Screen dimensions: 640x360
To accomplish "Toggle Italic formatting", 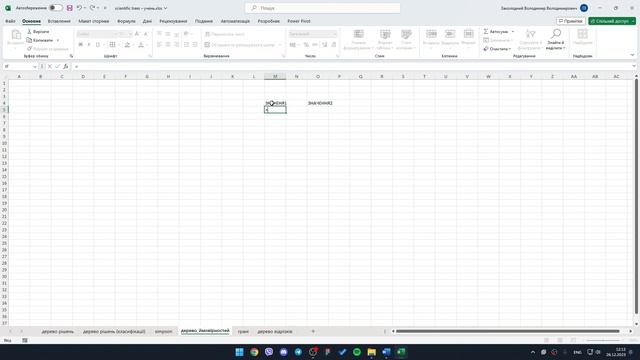I will (89, 44).
